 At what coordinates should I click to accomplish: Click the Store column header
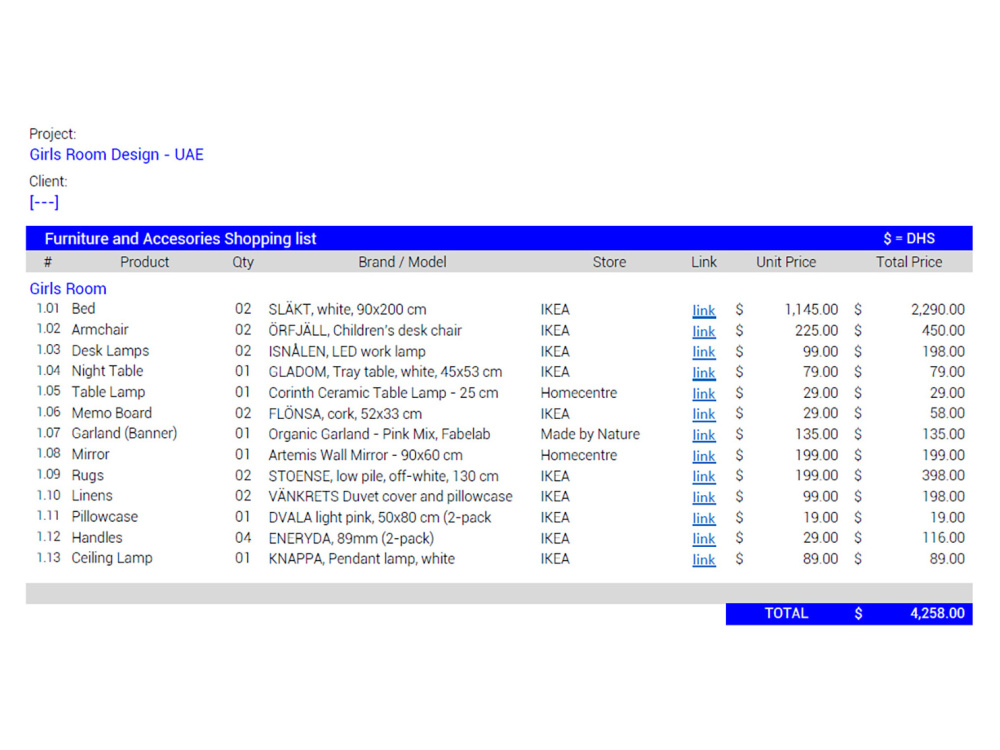(609, 262)
